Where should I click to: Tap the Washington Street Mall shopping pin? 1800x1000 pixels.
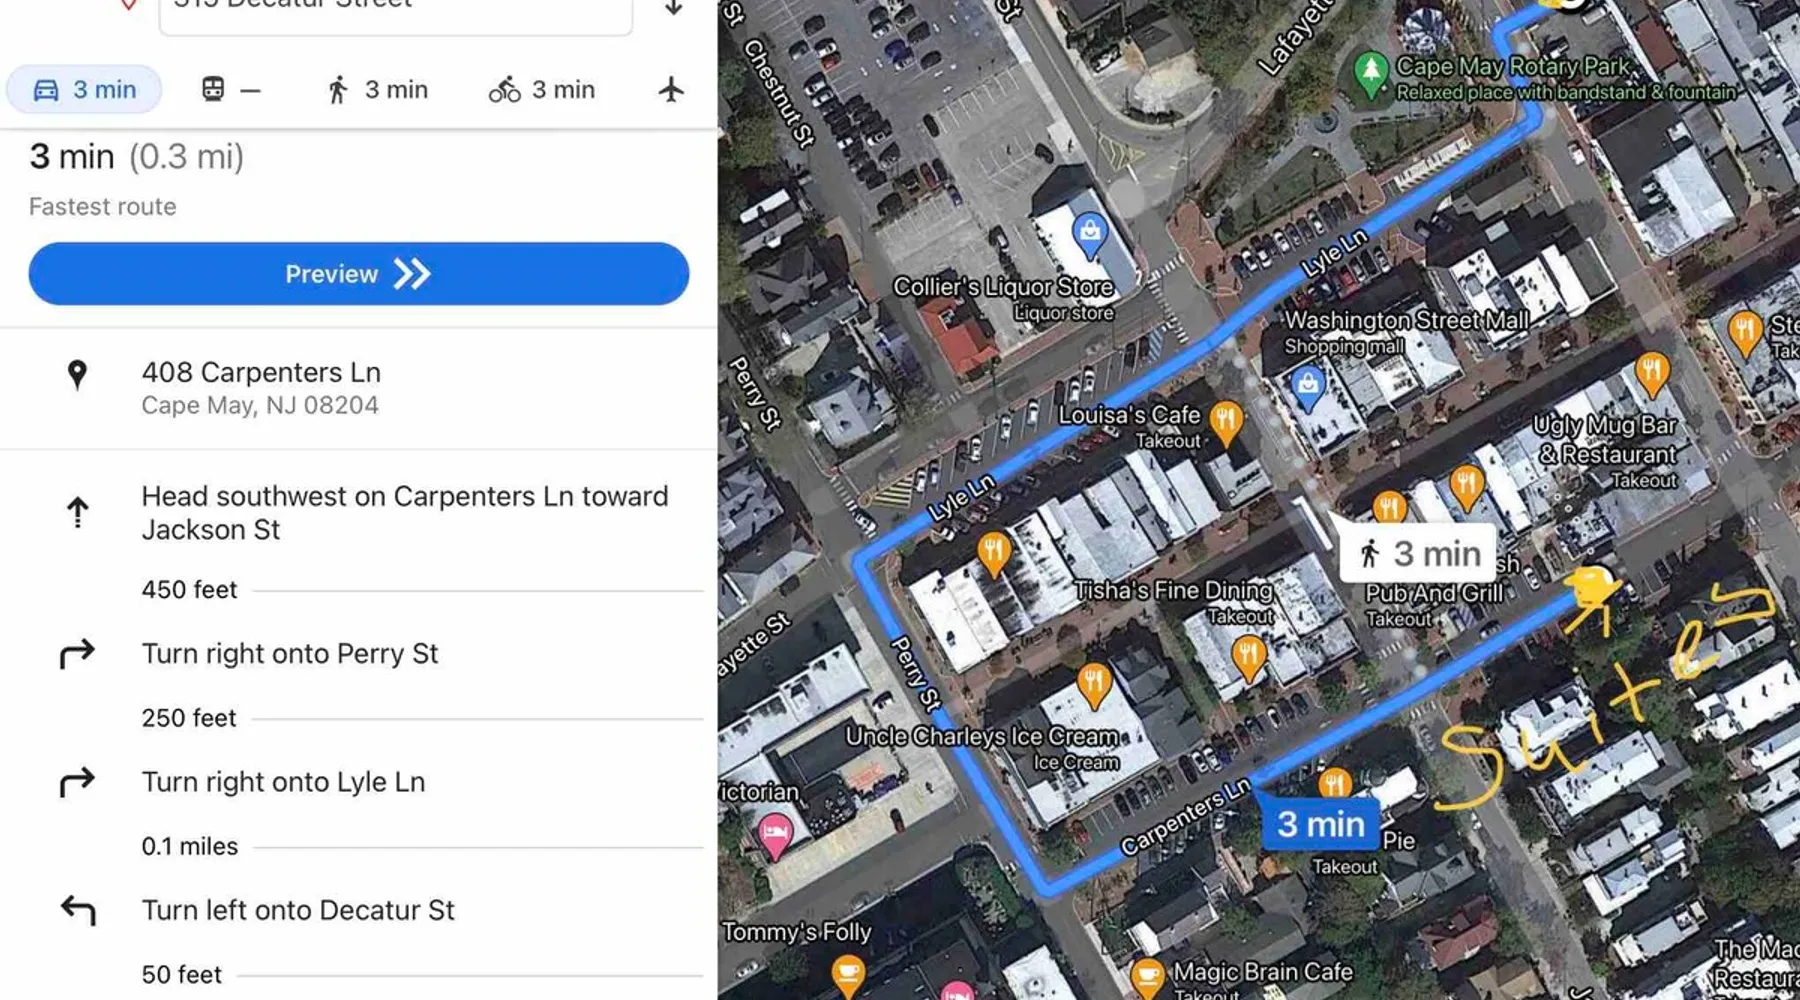pos(1306,388)
